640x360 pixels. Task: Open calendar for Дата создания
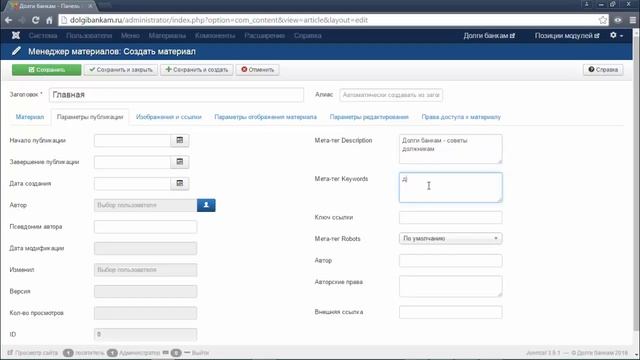click(180, 183)
